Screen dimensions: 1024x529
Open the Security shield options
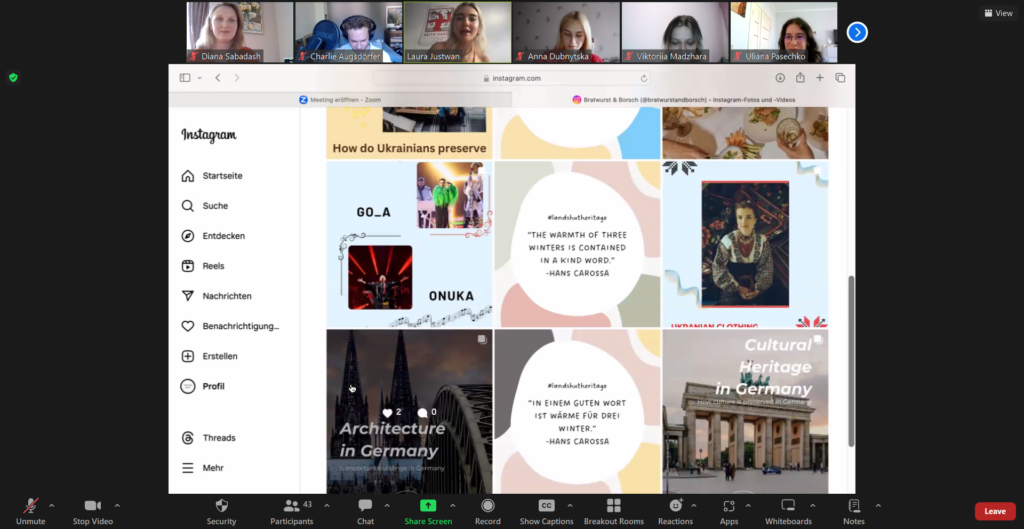point(221,510)
